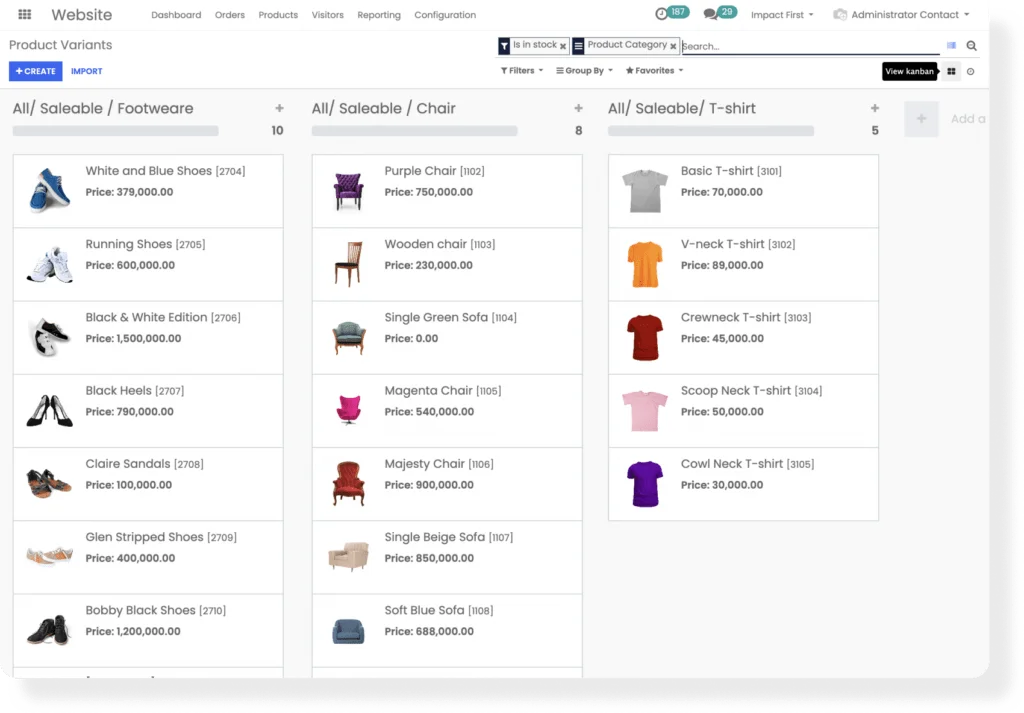Switch to the kanban view icon
The height and width of the screenshot is (713, 1024).
coord(951,71)
